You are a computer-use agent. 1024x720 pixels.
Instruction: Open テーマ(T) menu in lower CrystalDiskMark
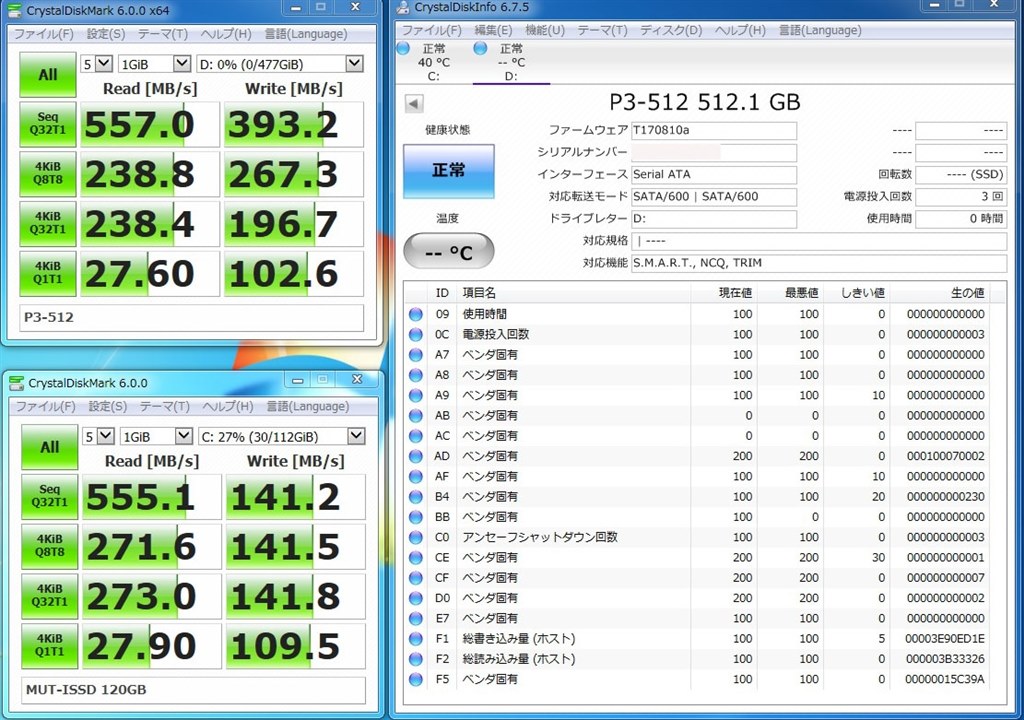tap(165, 406)
